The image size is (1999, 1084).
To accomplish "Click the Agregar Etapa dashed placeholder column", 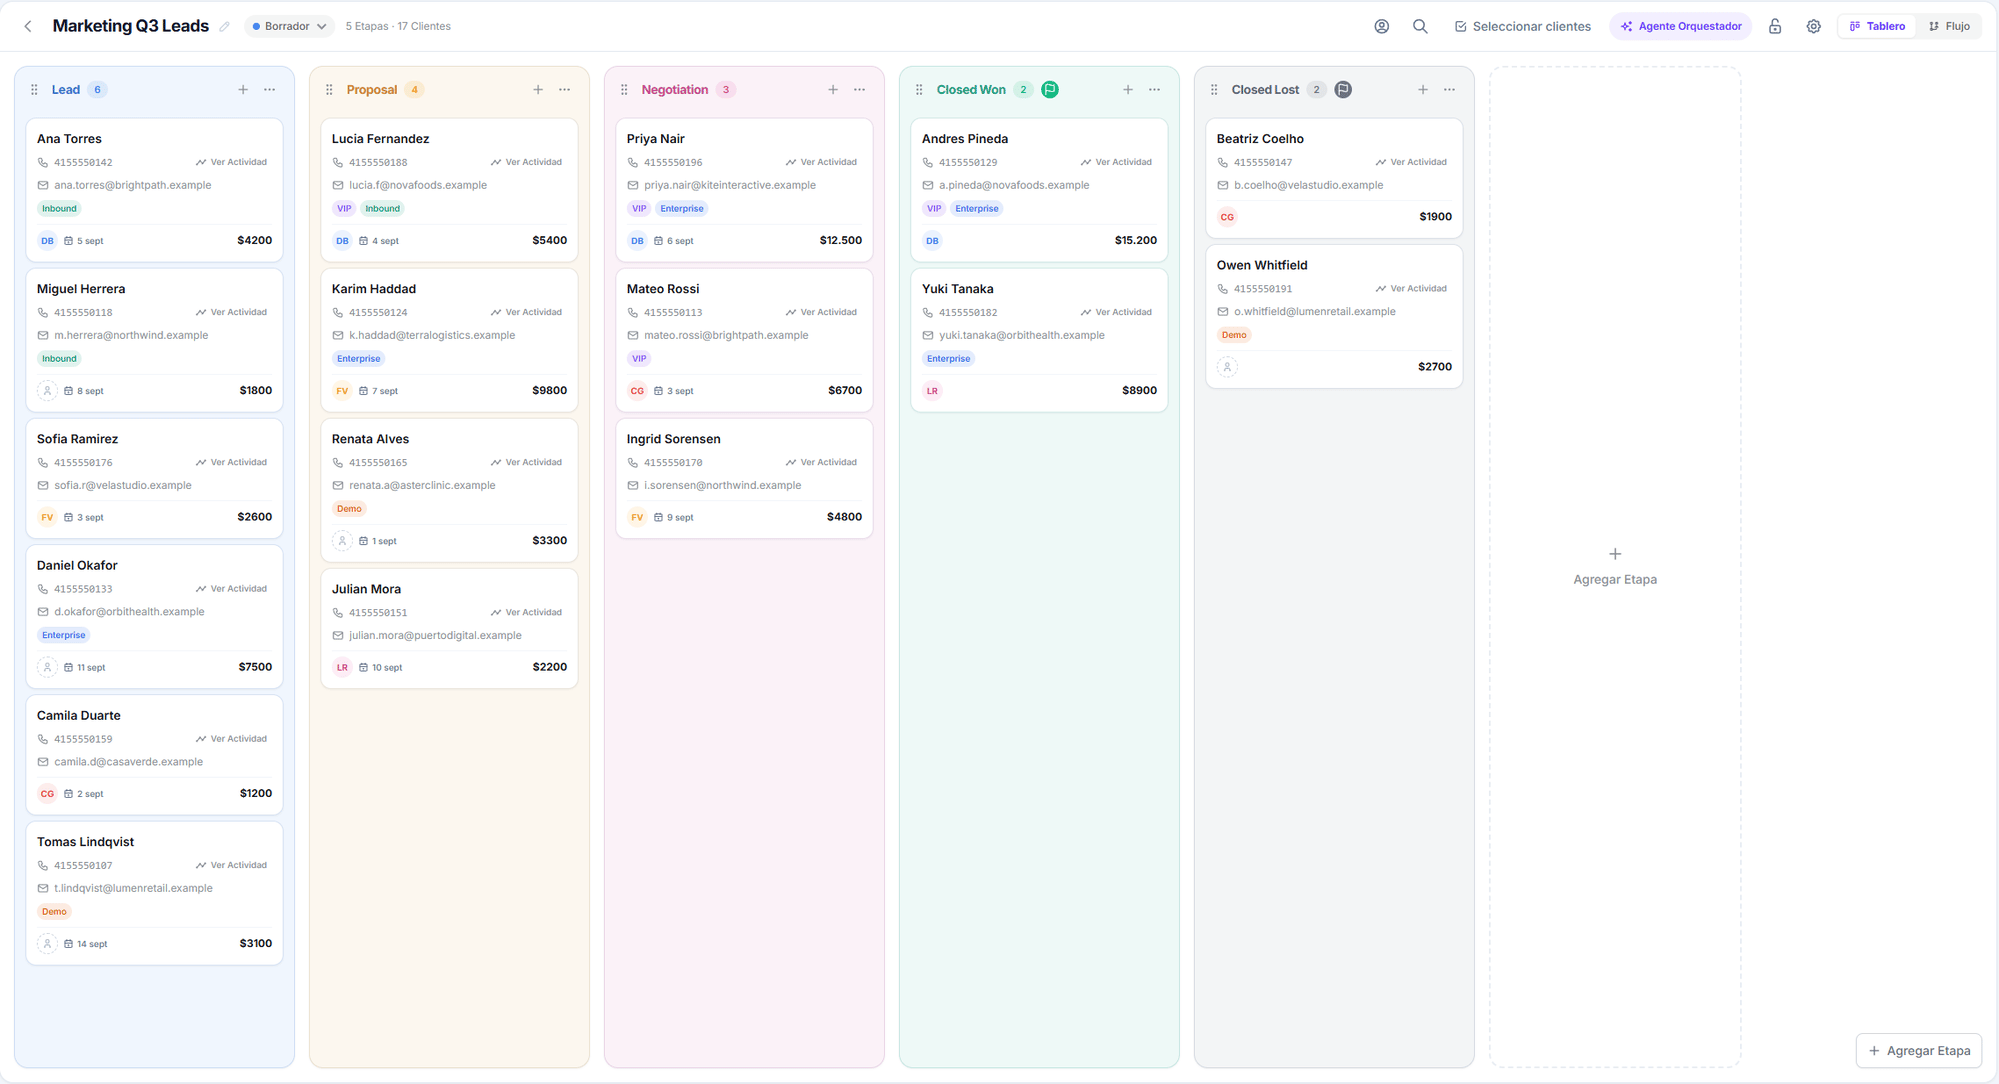I will click(x=1615, y=566).
